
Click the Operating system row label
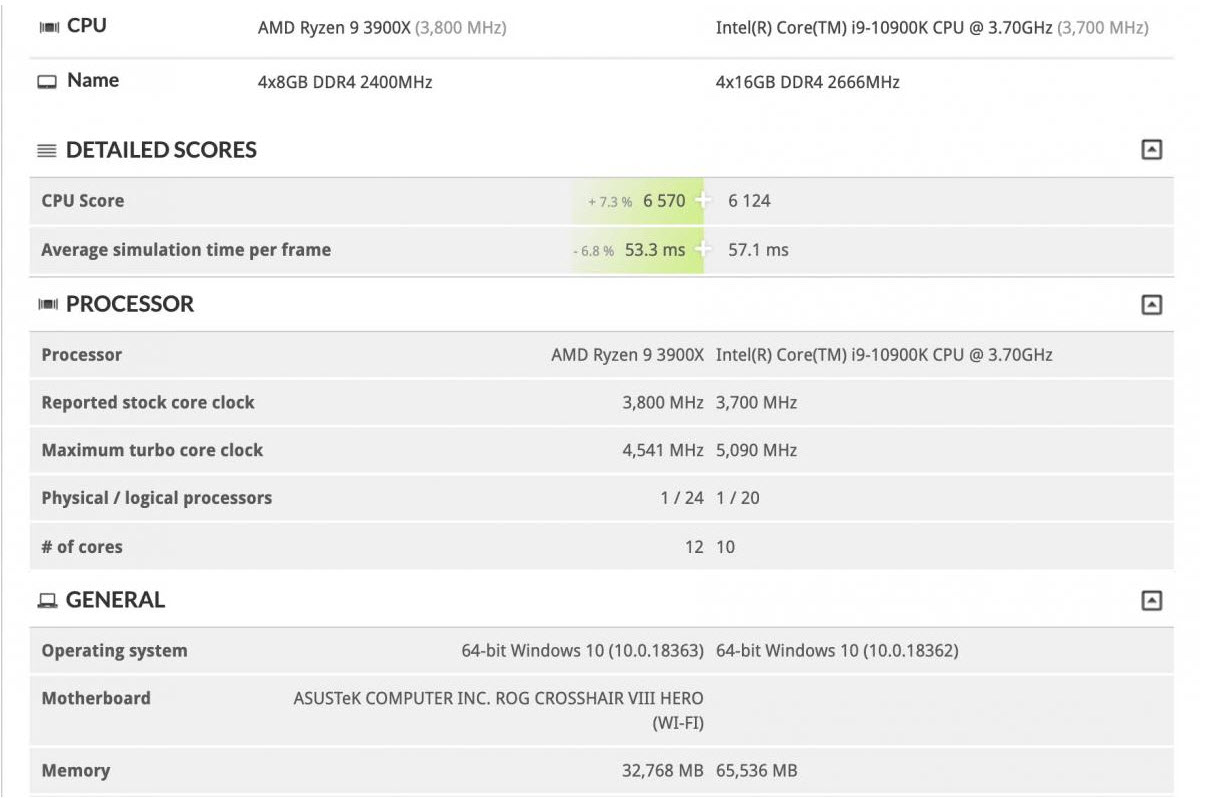114,651
